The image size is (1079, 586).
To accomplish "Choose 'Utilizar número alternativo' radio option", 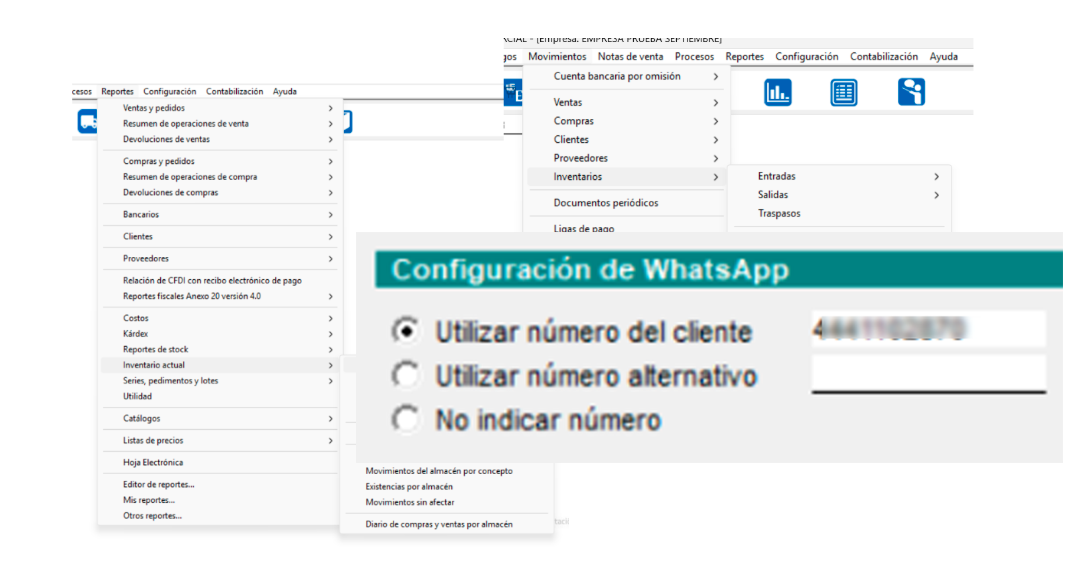I will [406, 375].
